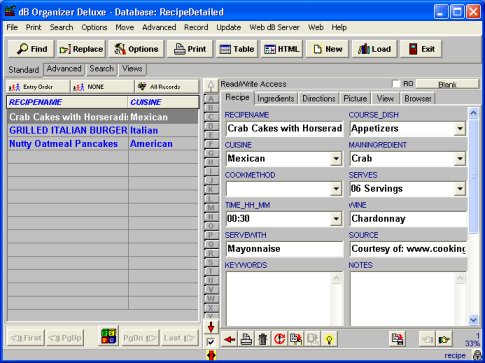
Task: Switch to the Picture tab
Action: pos(355,99)
